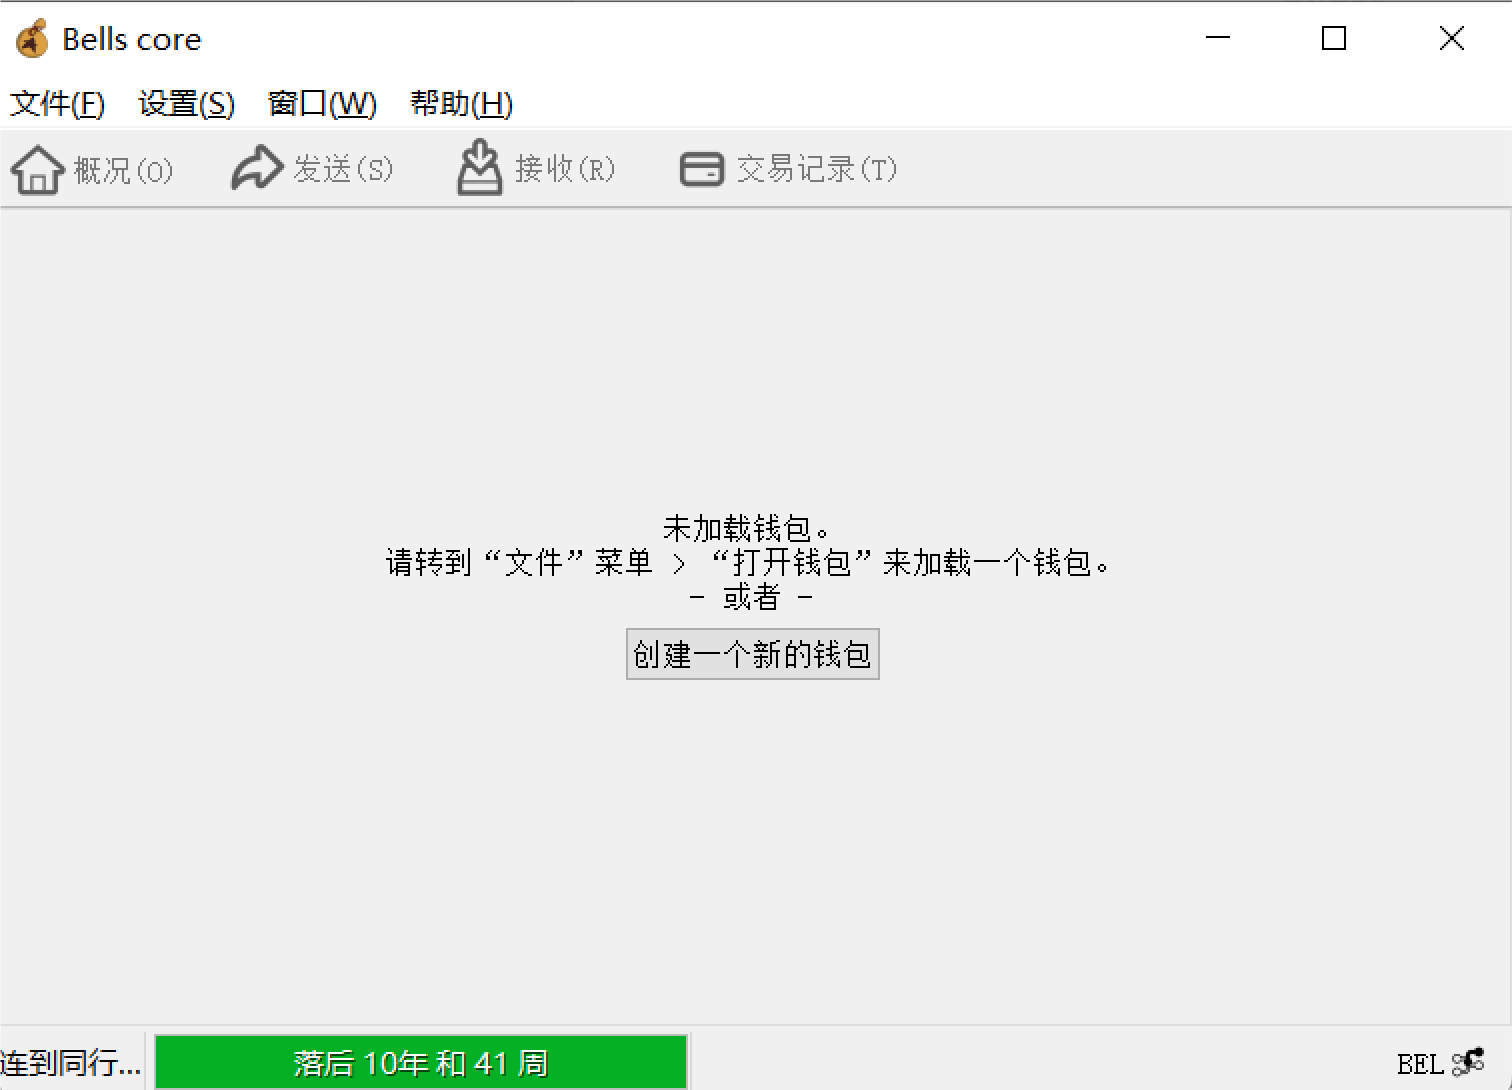The image size is (1512, 1090).
Task: Open the 接收 (Receive) inbox icon
Action: pos(479,168)
